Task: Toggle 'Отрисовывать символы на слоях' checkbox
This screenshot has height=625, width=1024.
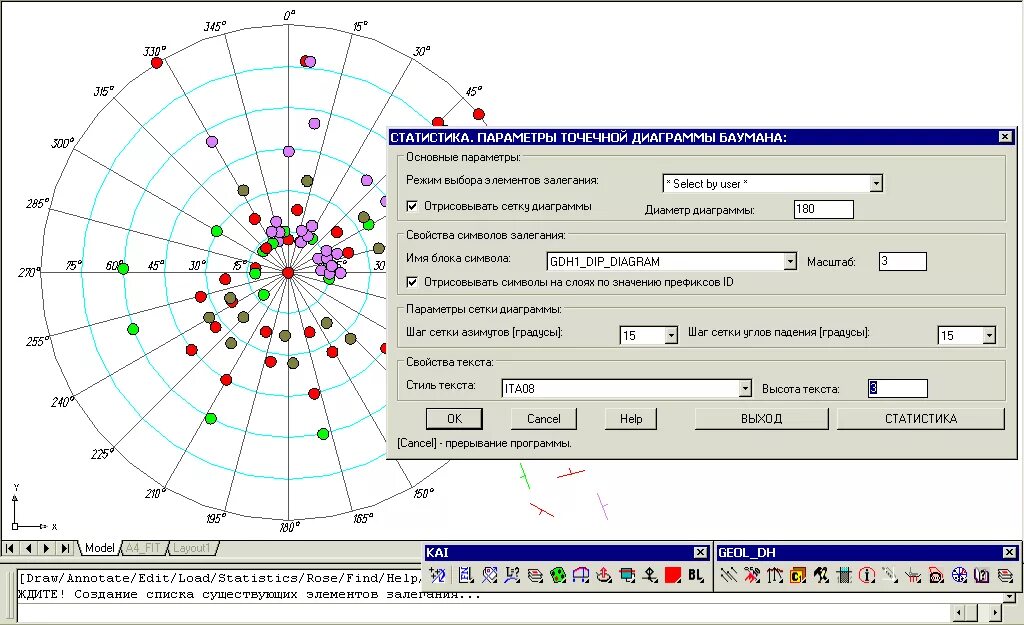Action: [412, 282]
